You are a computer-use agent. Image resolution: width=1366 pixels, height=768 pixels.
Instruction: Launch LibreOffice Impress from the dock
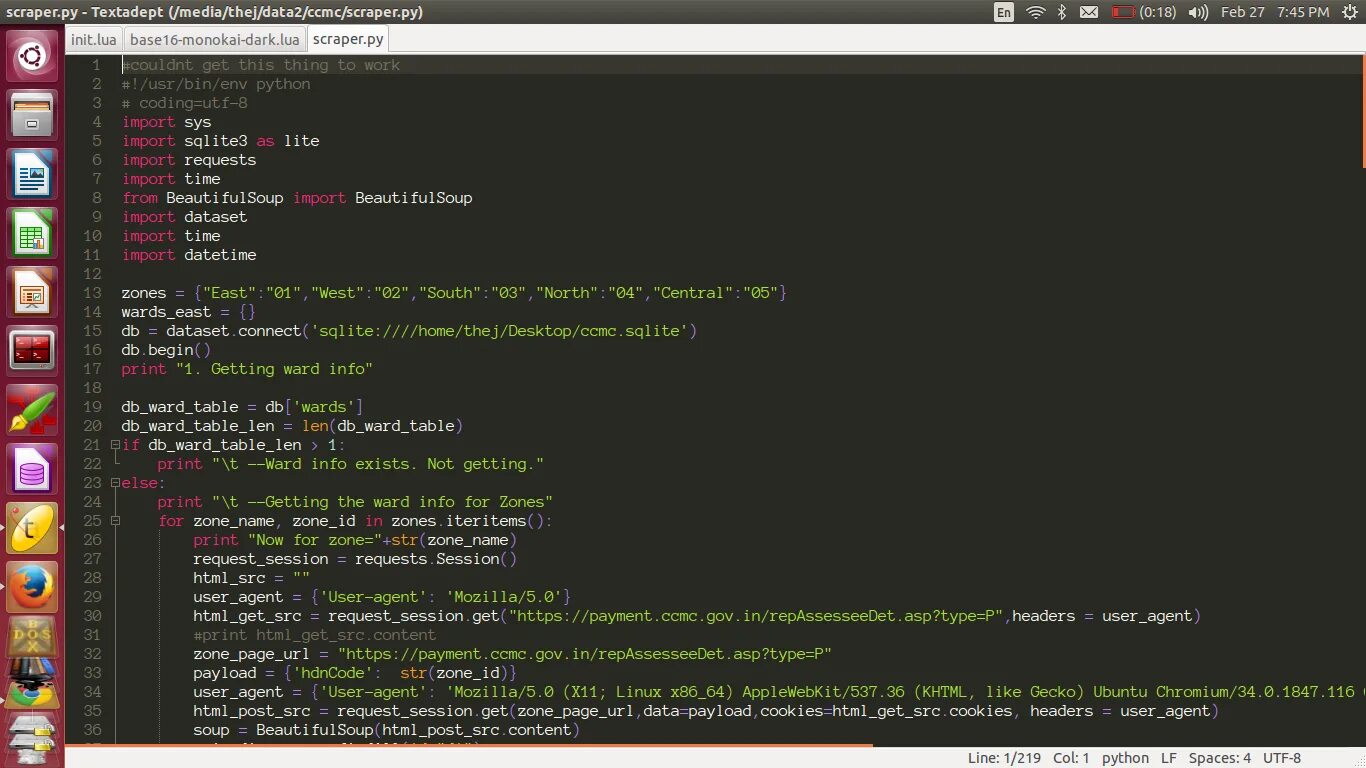coord(32,291)
